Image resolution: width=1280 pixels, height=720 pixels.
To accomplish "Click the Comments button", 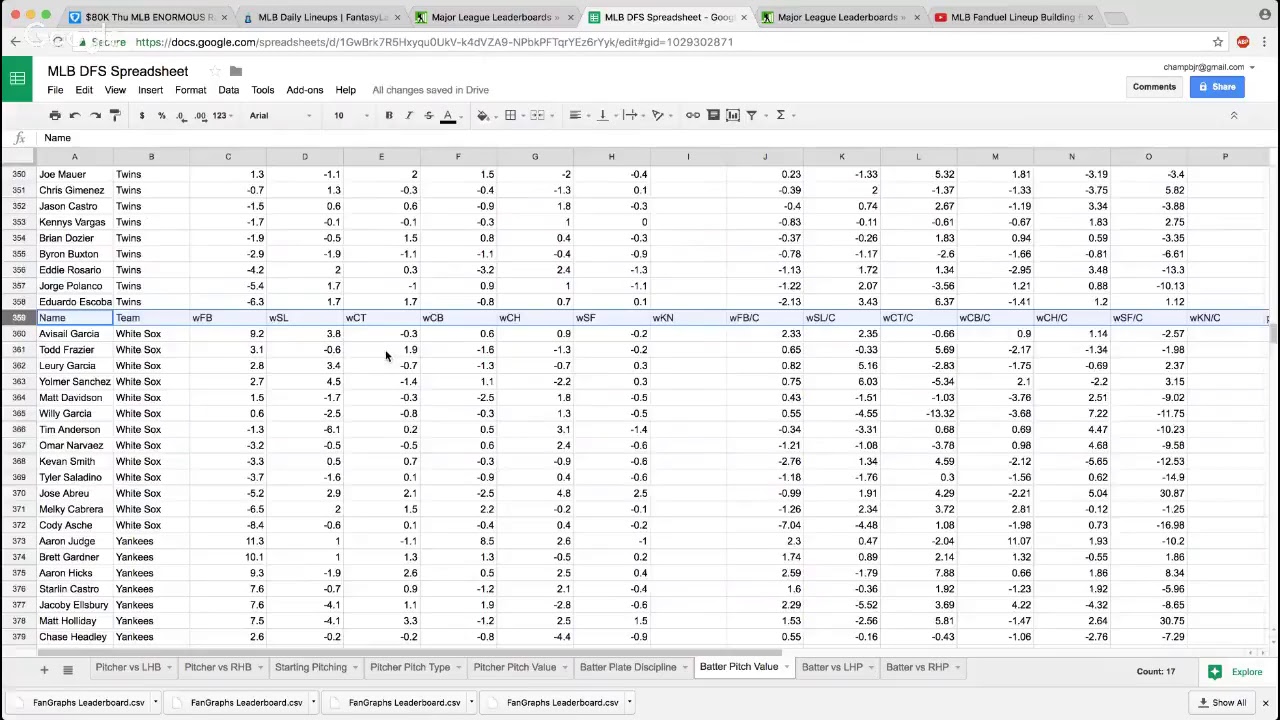I will tap(1154, 87).
